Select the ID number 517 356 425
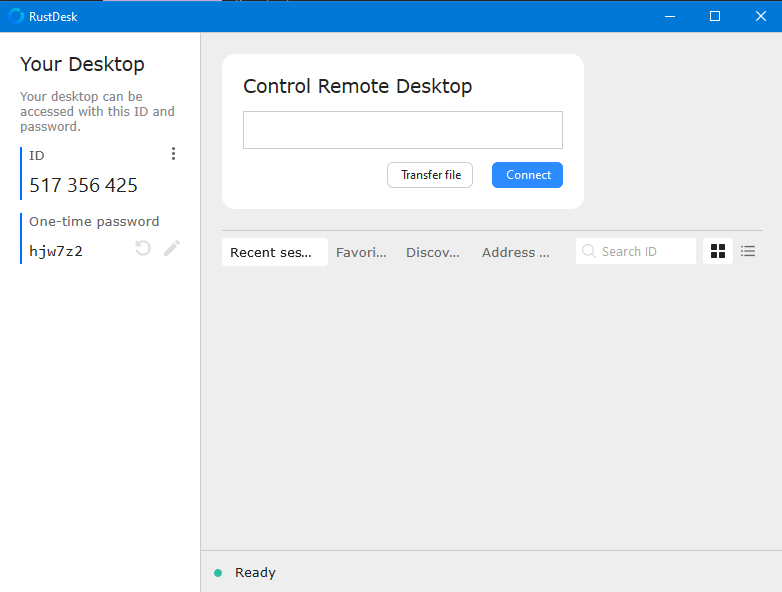Viewport: 782px width, 592px height. click(83, 186)
